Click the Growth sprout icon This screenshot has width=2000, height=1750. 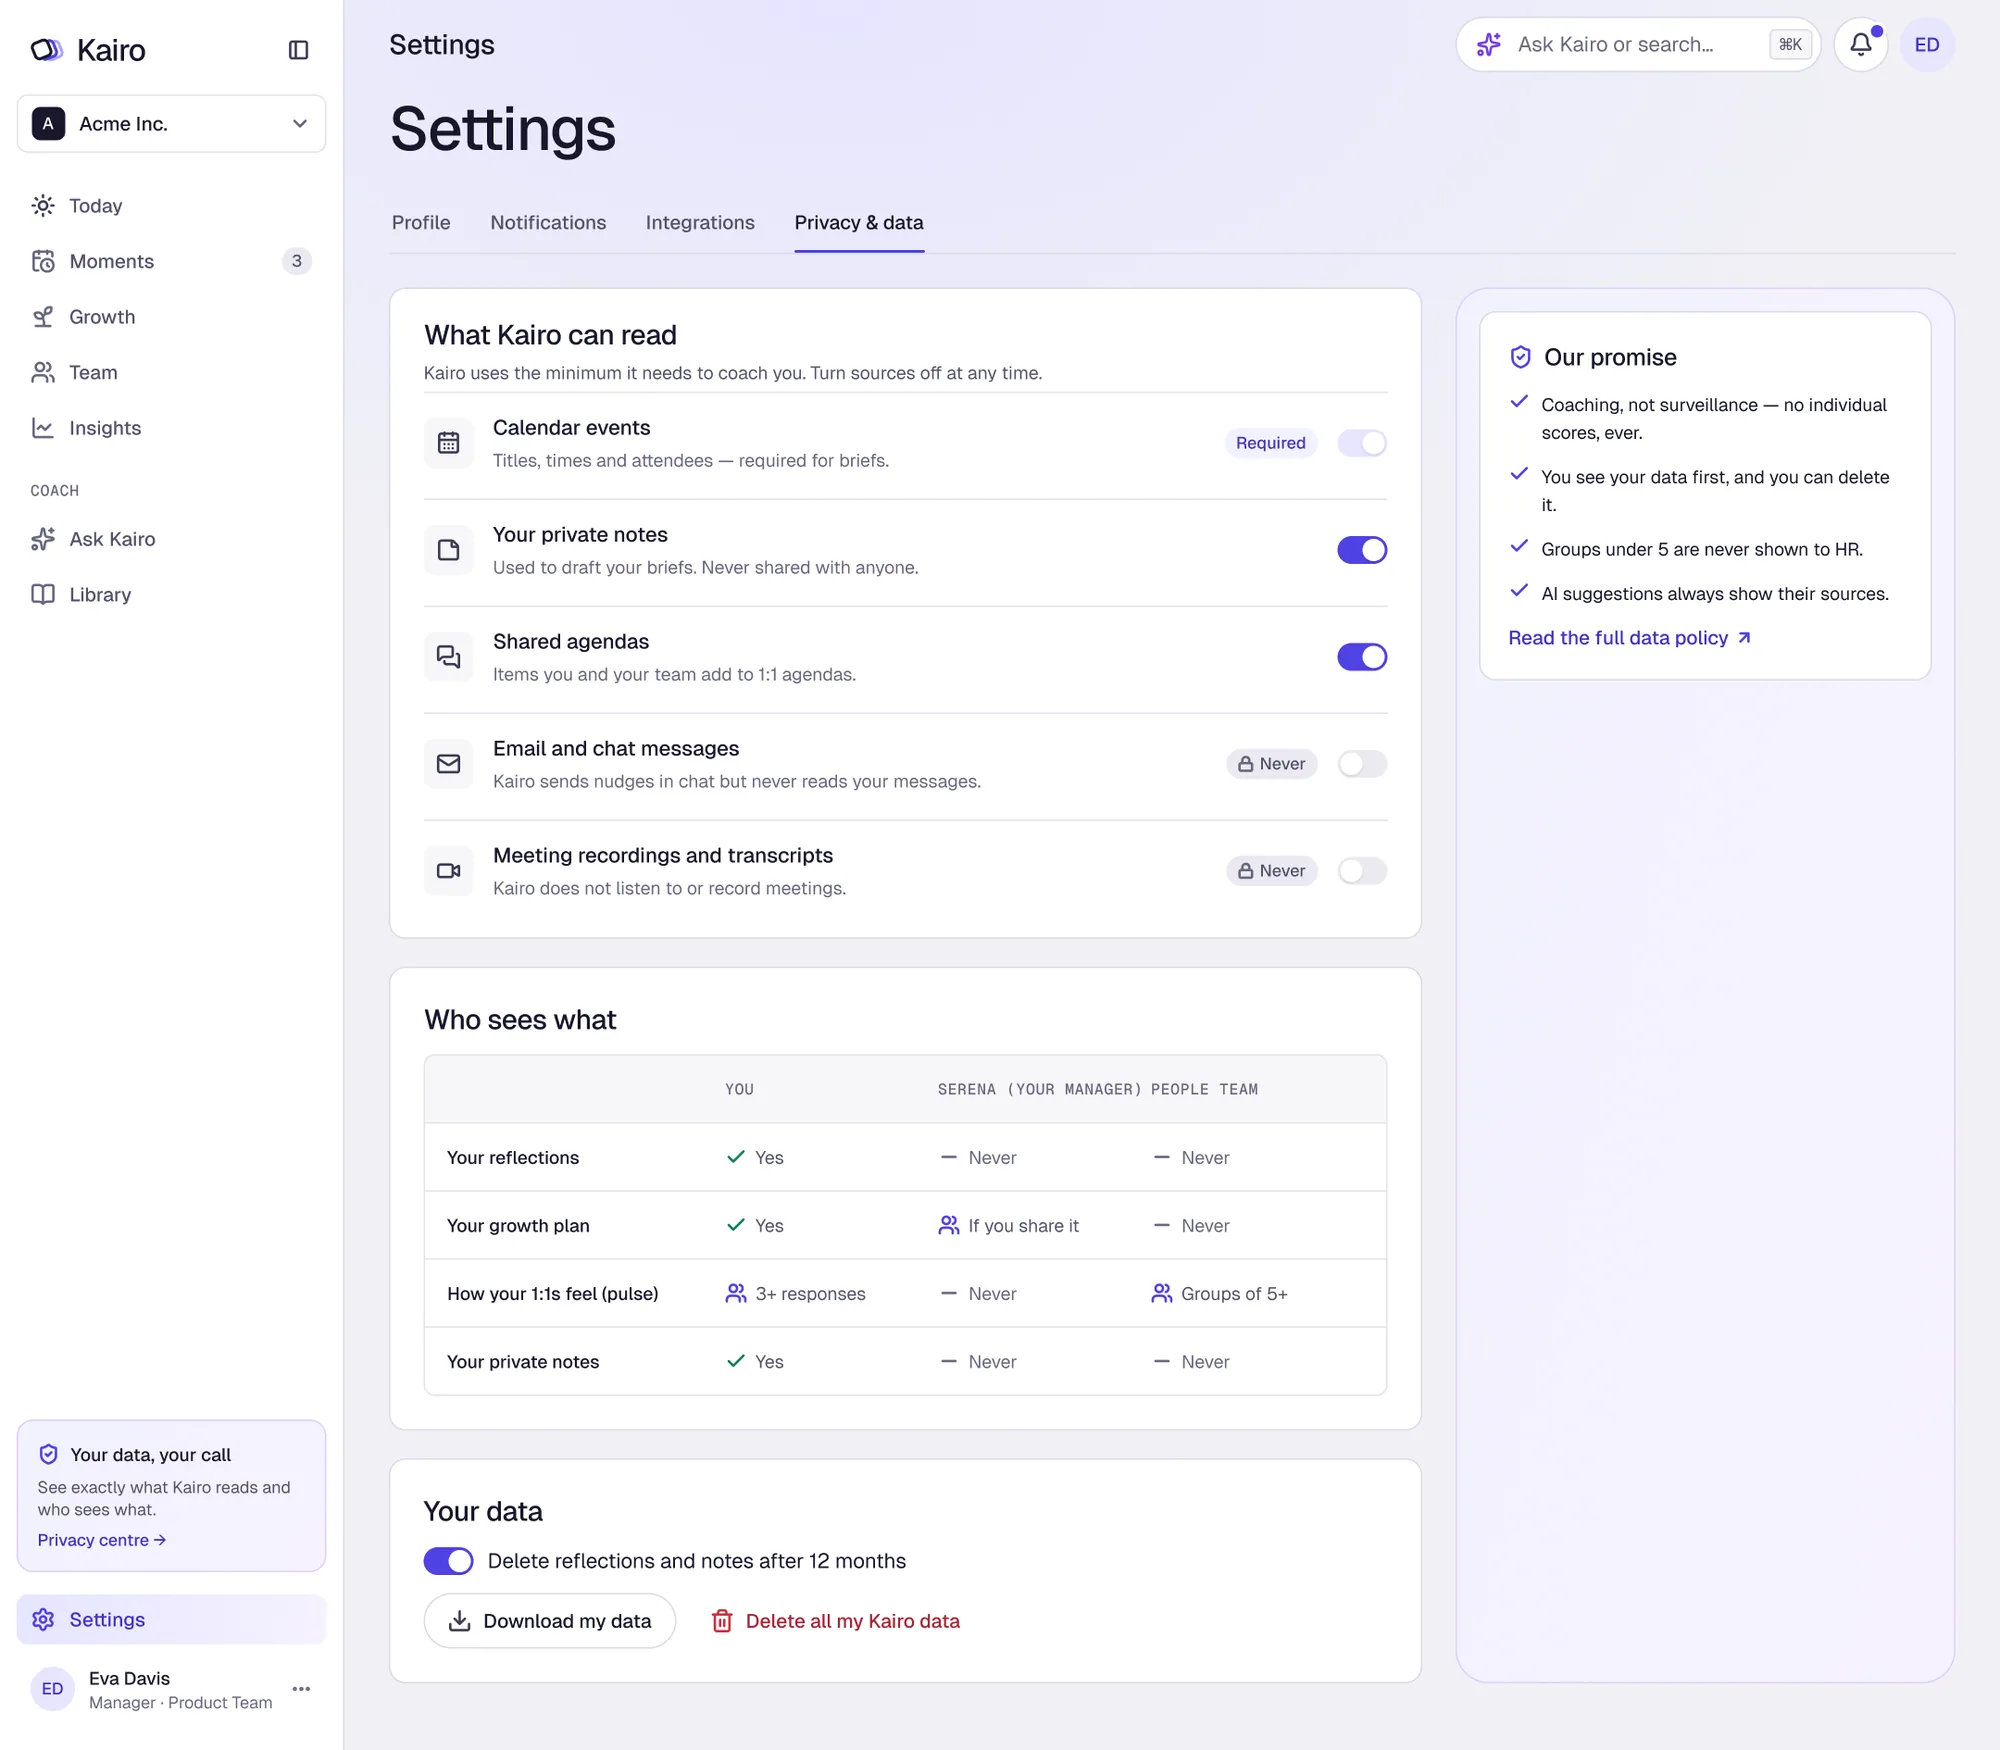pos(43,317)
